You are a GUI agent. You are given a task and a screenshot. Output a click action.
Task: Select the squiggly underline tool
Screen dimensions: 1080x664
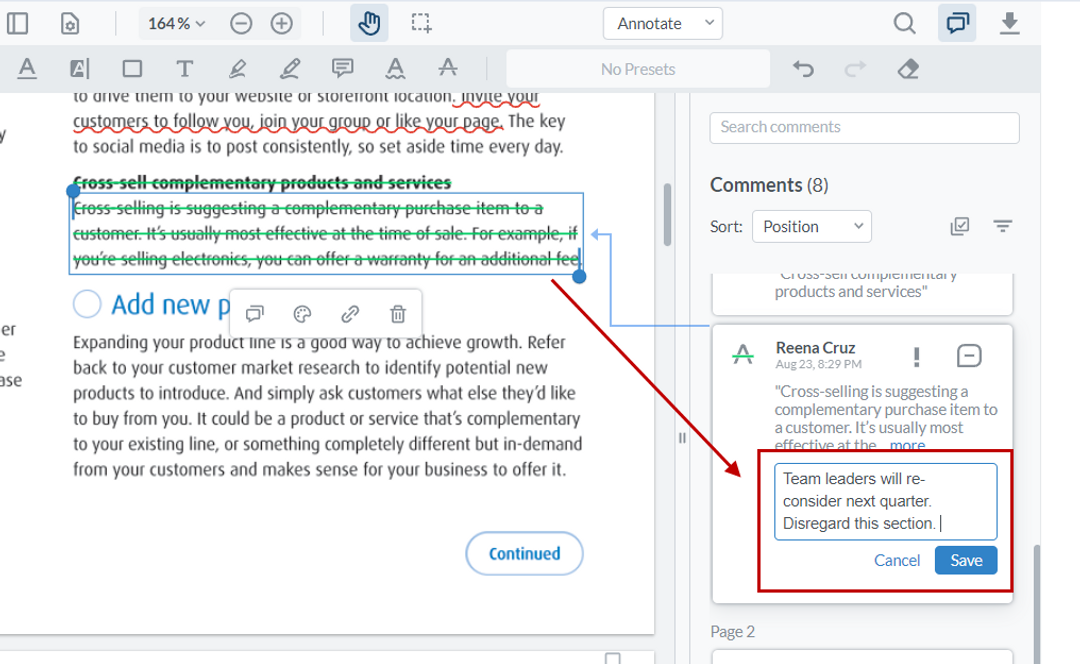pos(395,69)
